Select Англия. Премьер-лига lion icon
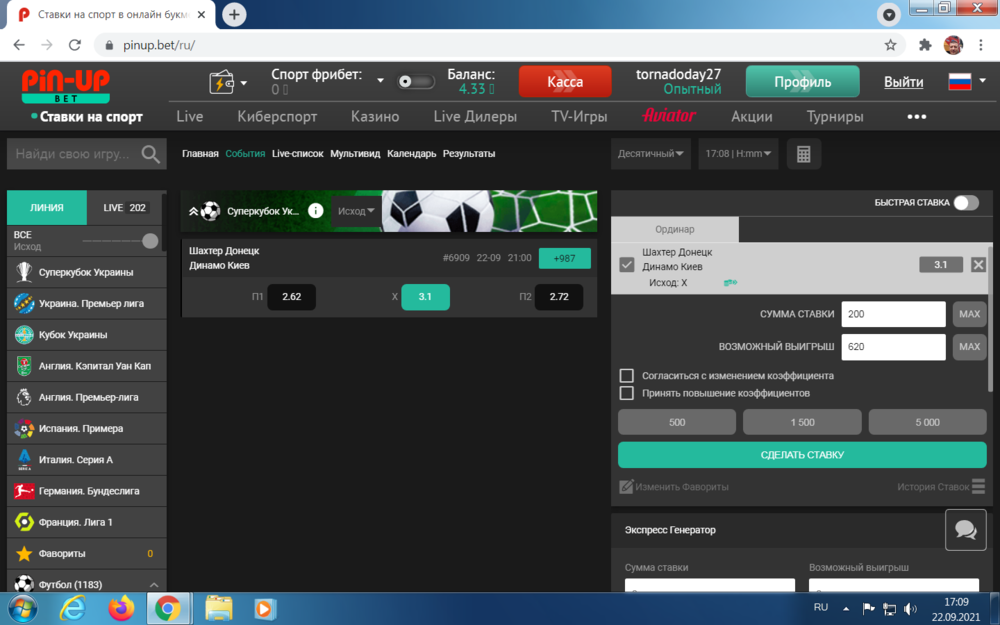The image size is (1000, 625). pos(24,397)
